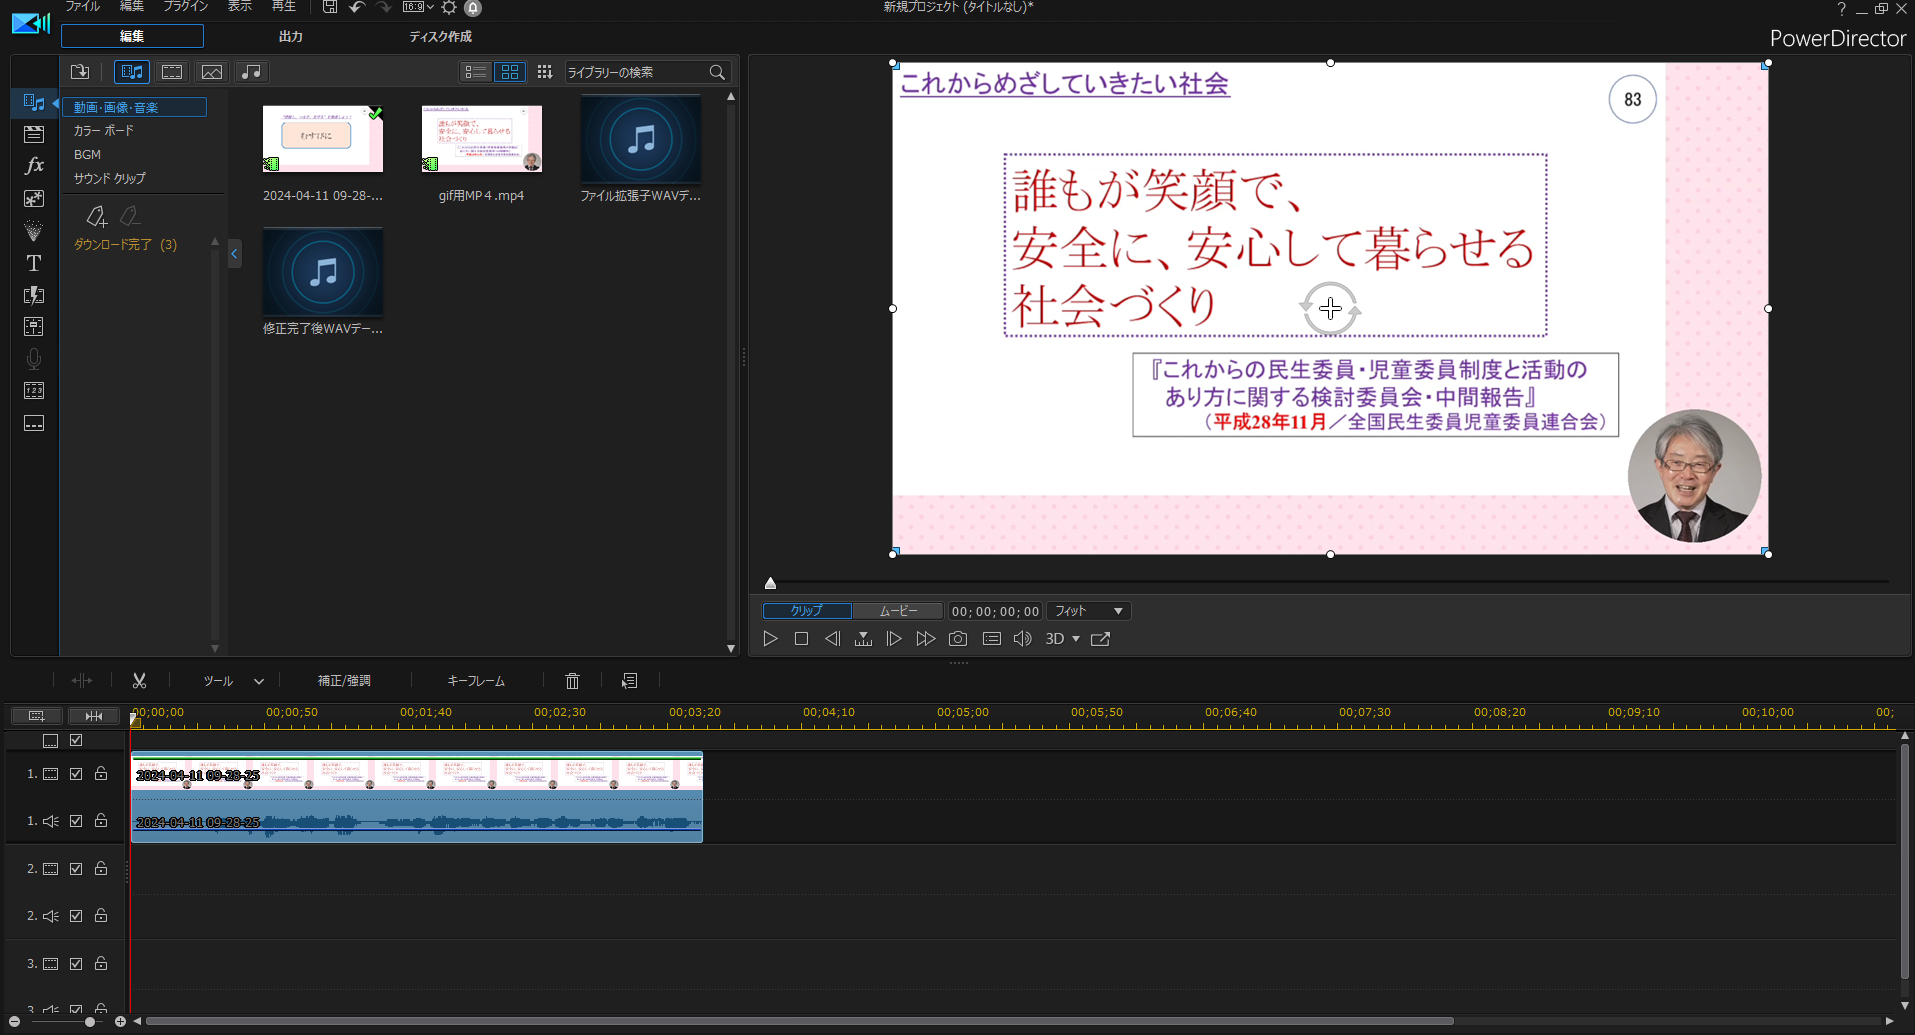This screenshot has height=1035, width=1915.
Task: Open the Media Room icon in sidebar
Action: 34,102
